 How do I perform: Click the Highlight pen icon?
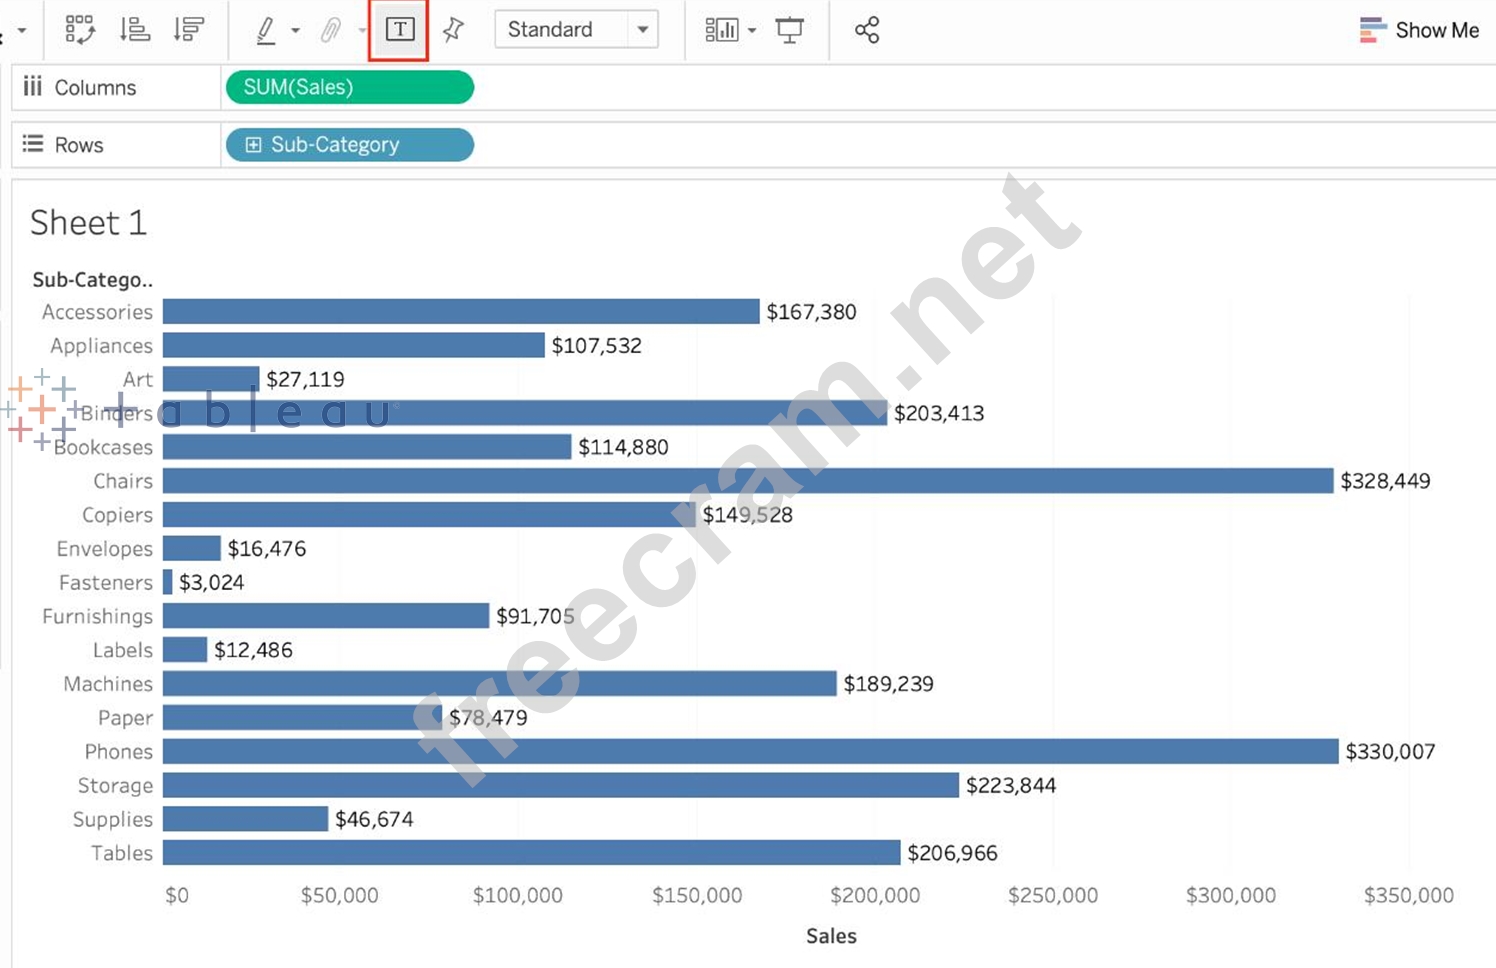(x=265, y=30)
